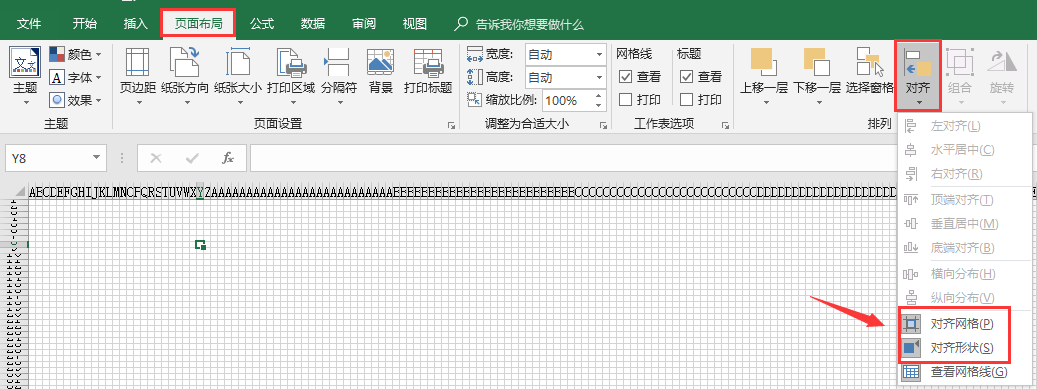The image size is (1037, 389).
Task: Open 工作表选项 dialog launcher
Action: [725, 125]
